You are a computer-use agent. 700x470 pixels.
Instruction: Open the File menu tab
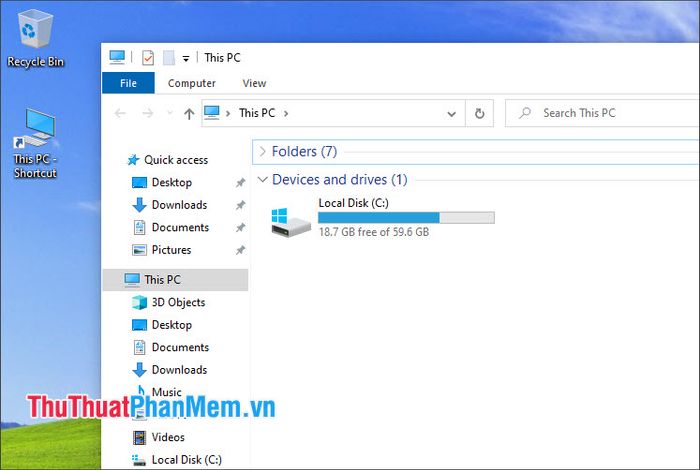click(128, 83)
